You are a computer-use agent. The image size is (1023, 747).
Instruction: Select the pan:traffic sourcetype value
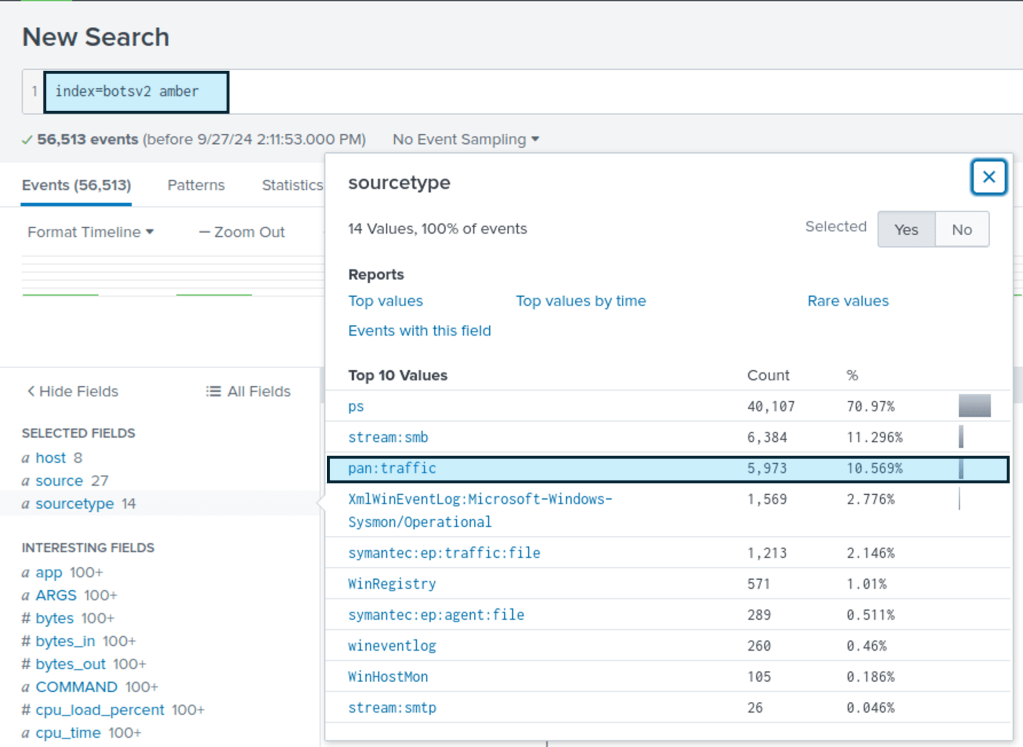(392, 468)
